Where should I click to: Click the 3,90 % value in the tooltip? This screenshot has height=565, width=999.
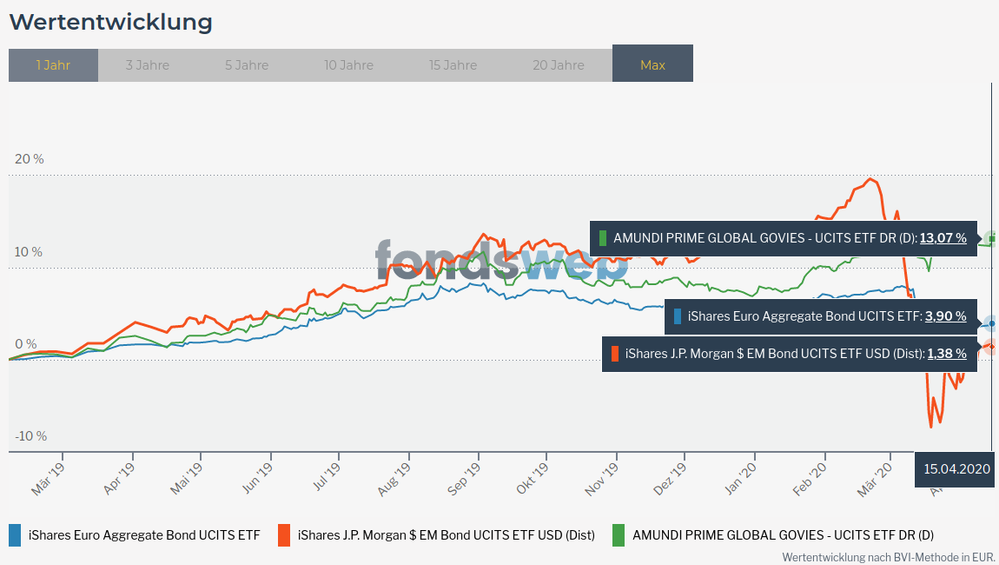pyautogui.click(x=945, y=316)
